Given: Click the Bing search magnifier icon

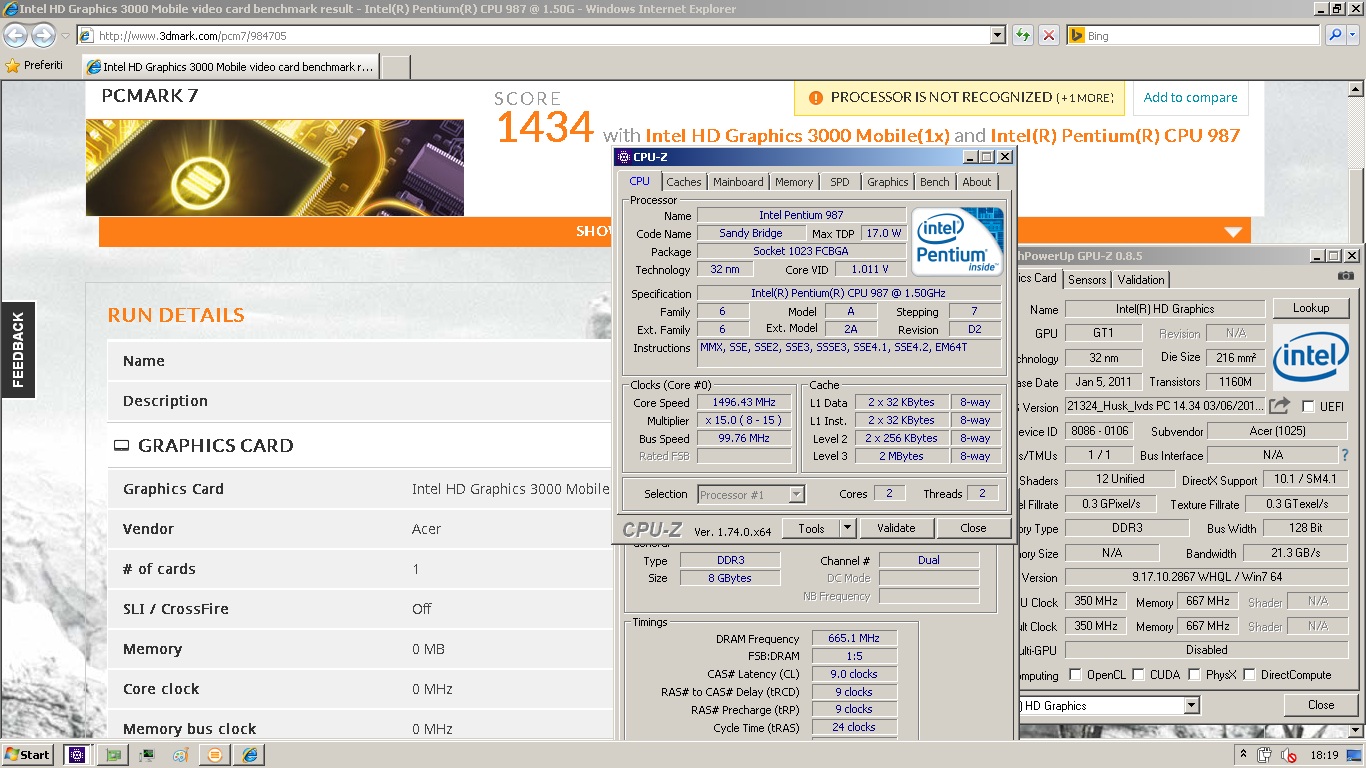Looking at the screenshot, I should (1335, 36).
